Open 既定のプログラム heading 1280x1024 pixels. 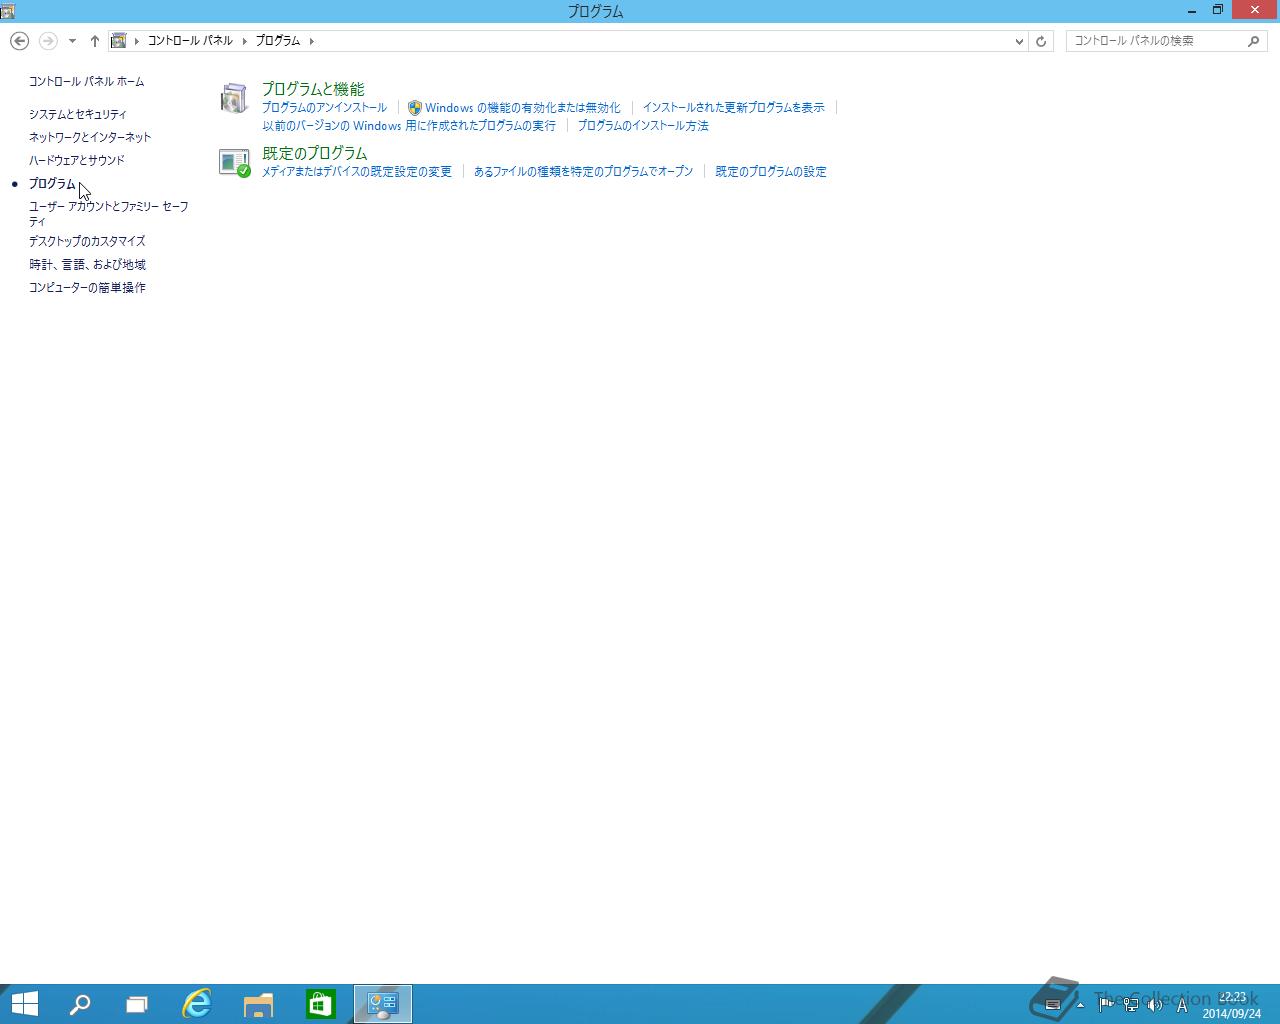pyautogui.click(x=315, y=153)
